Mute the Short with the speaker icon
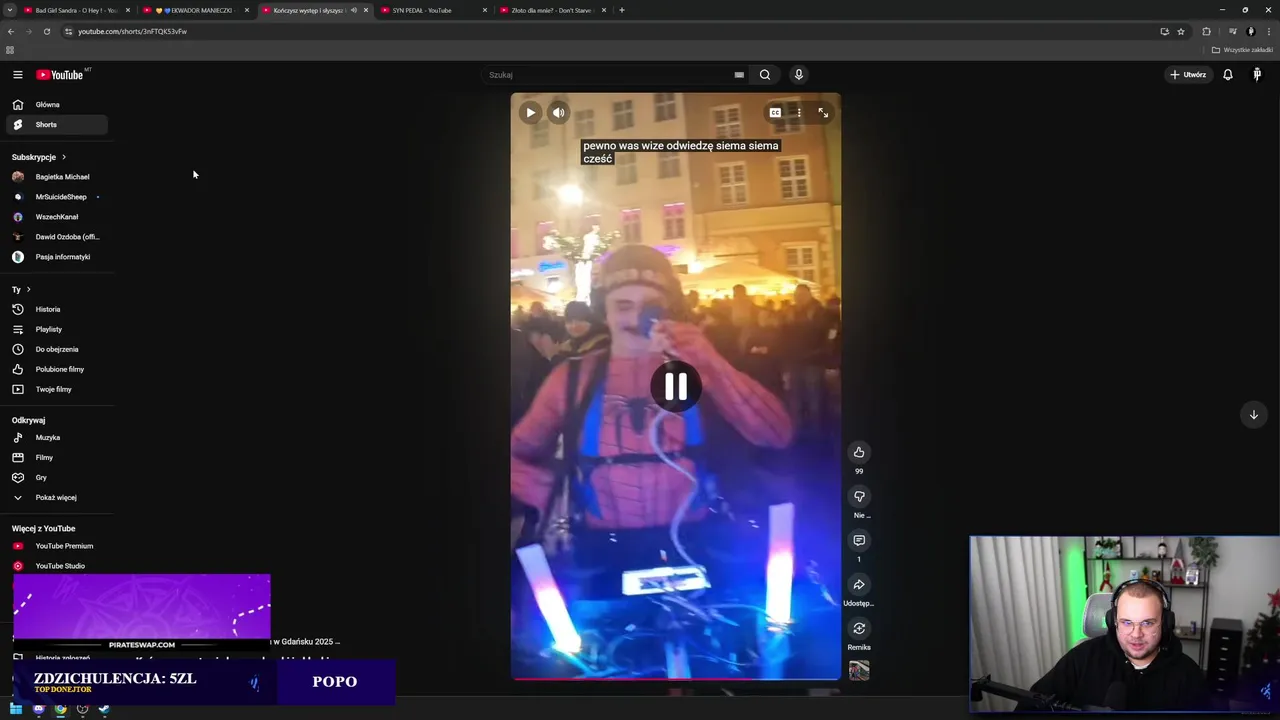 point(559,113)
